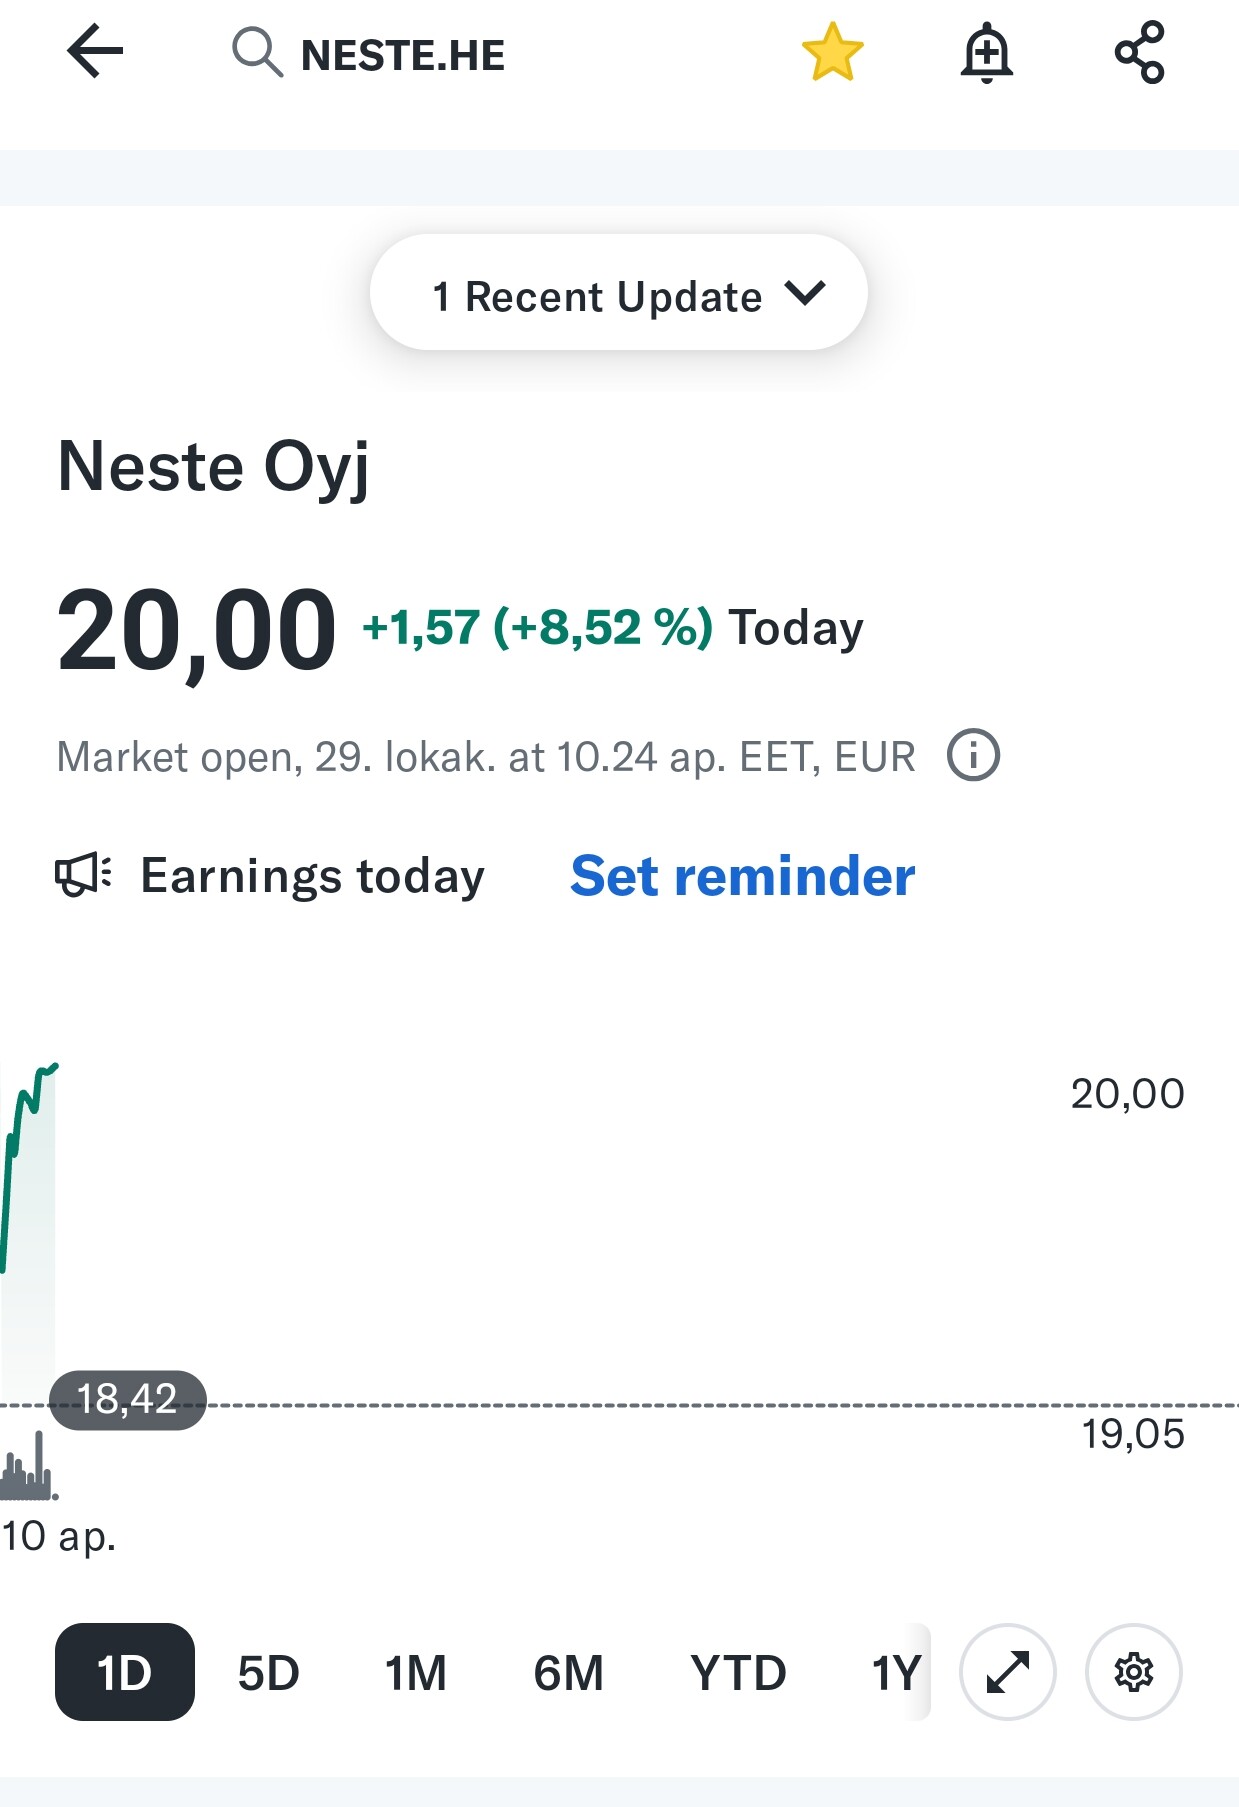Screen dimensions: 1239x1807
Task: Expand chart to full screen
Action: pos(1007,1672)
